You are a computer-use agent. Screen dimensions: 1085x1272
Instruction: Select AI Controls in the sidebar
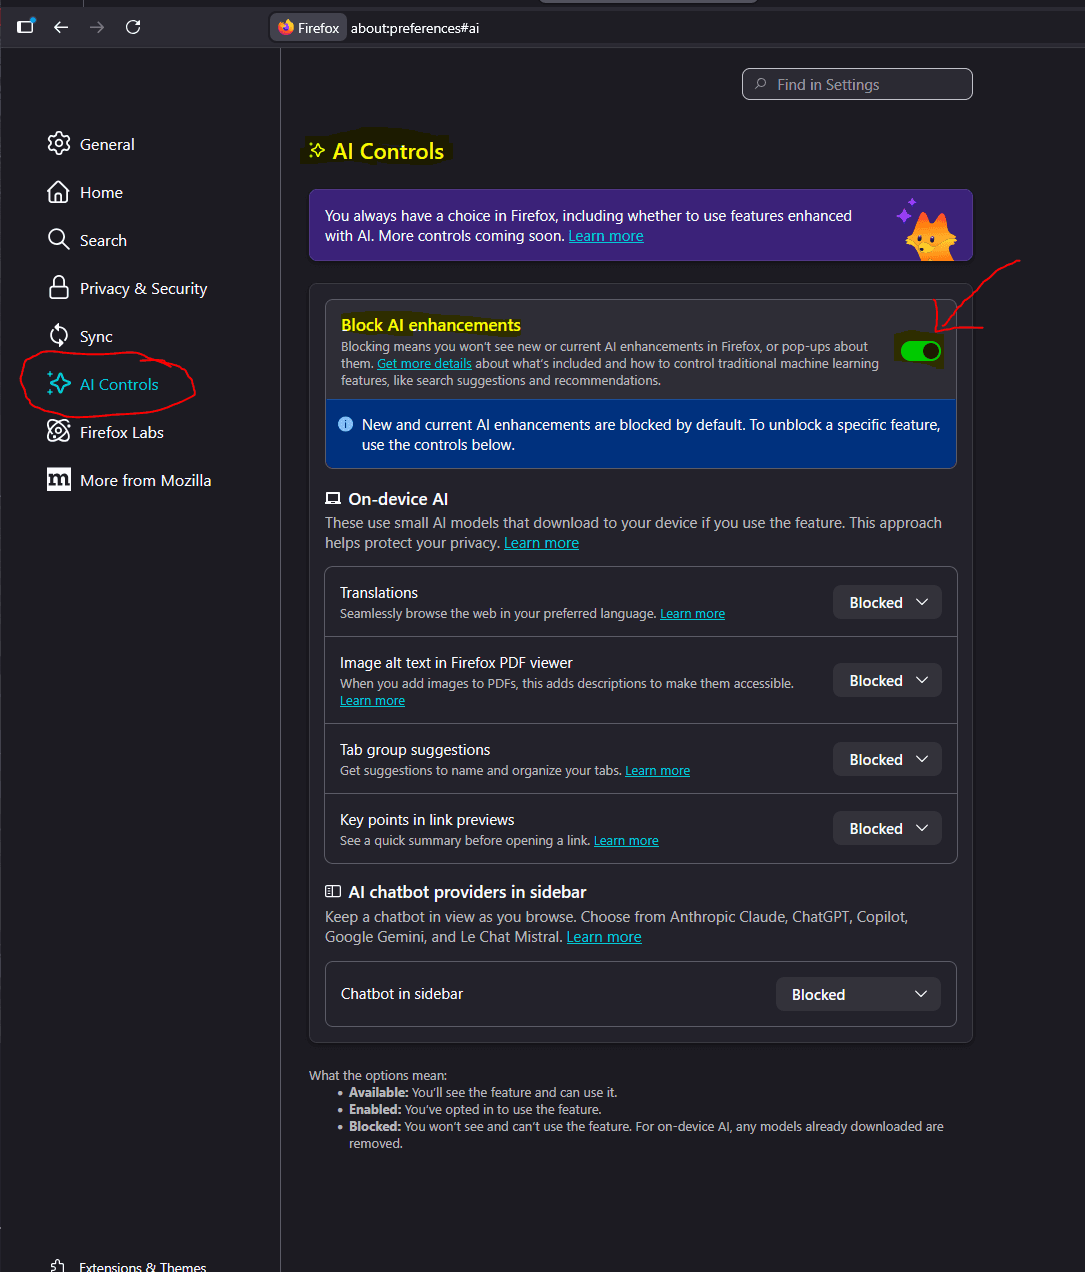pos(119,384)
